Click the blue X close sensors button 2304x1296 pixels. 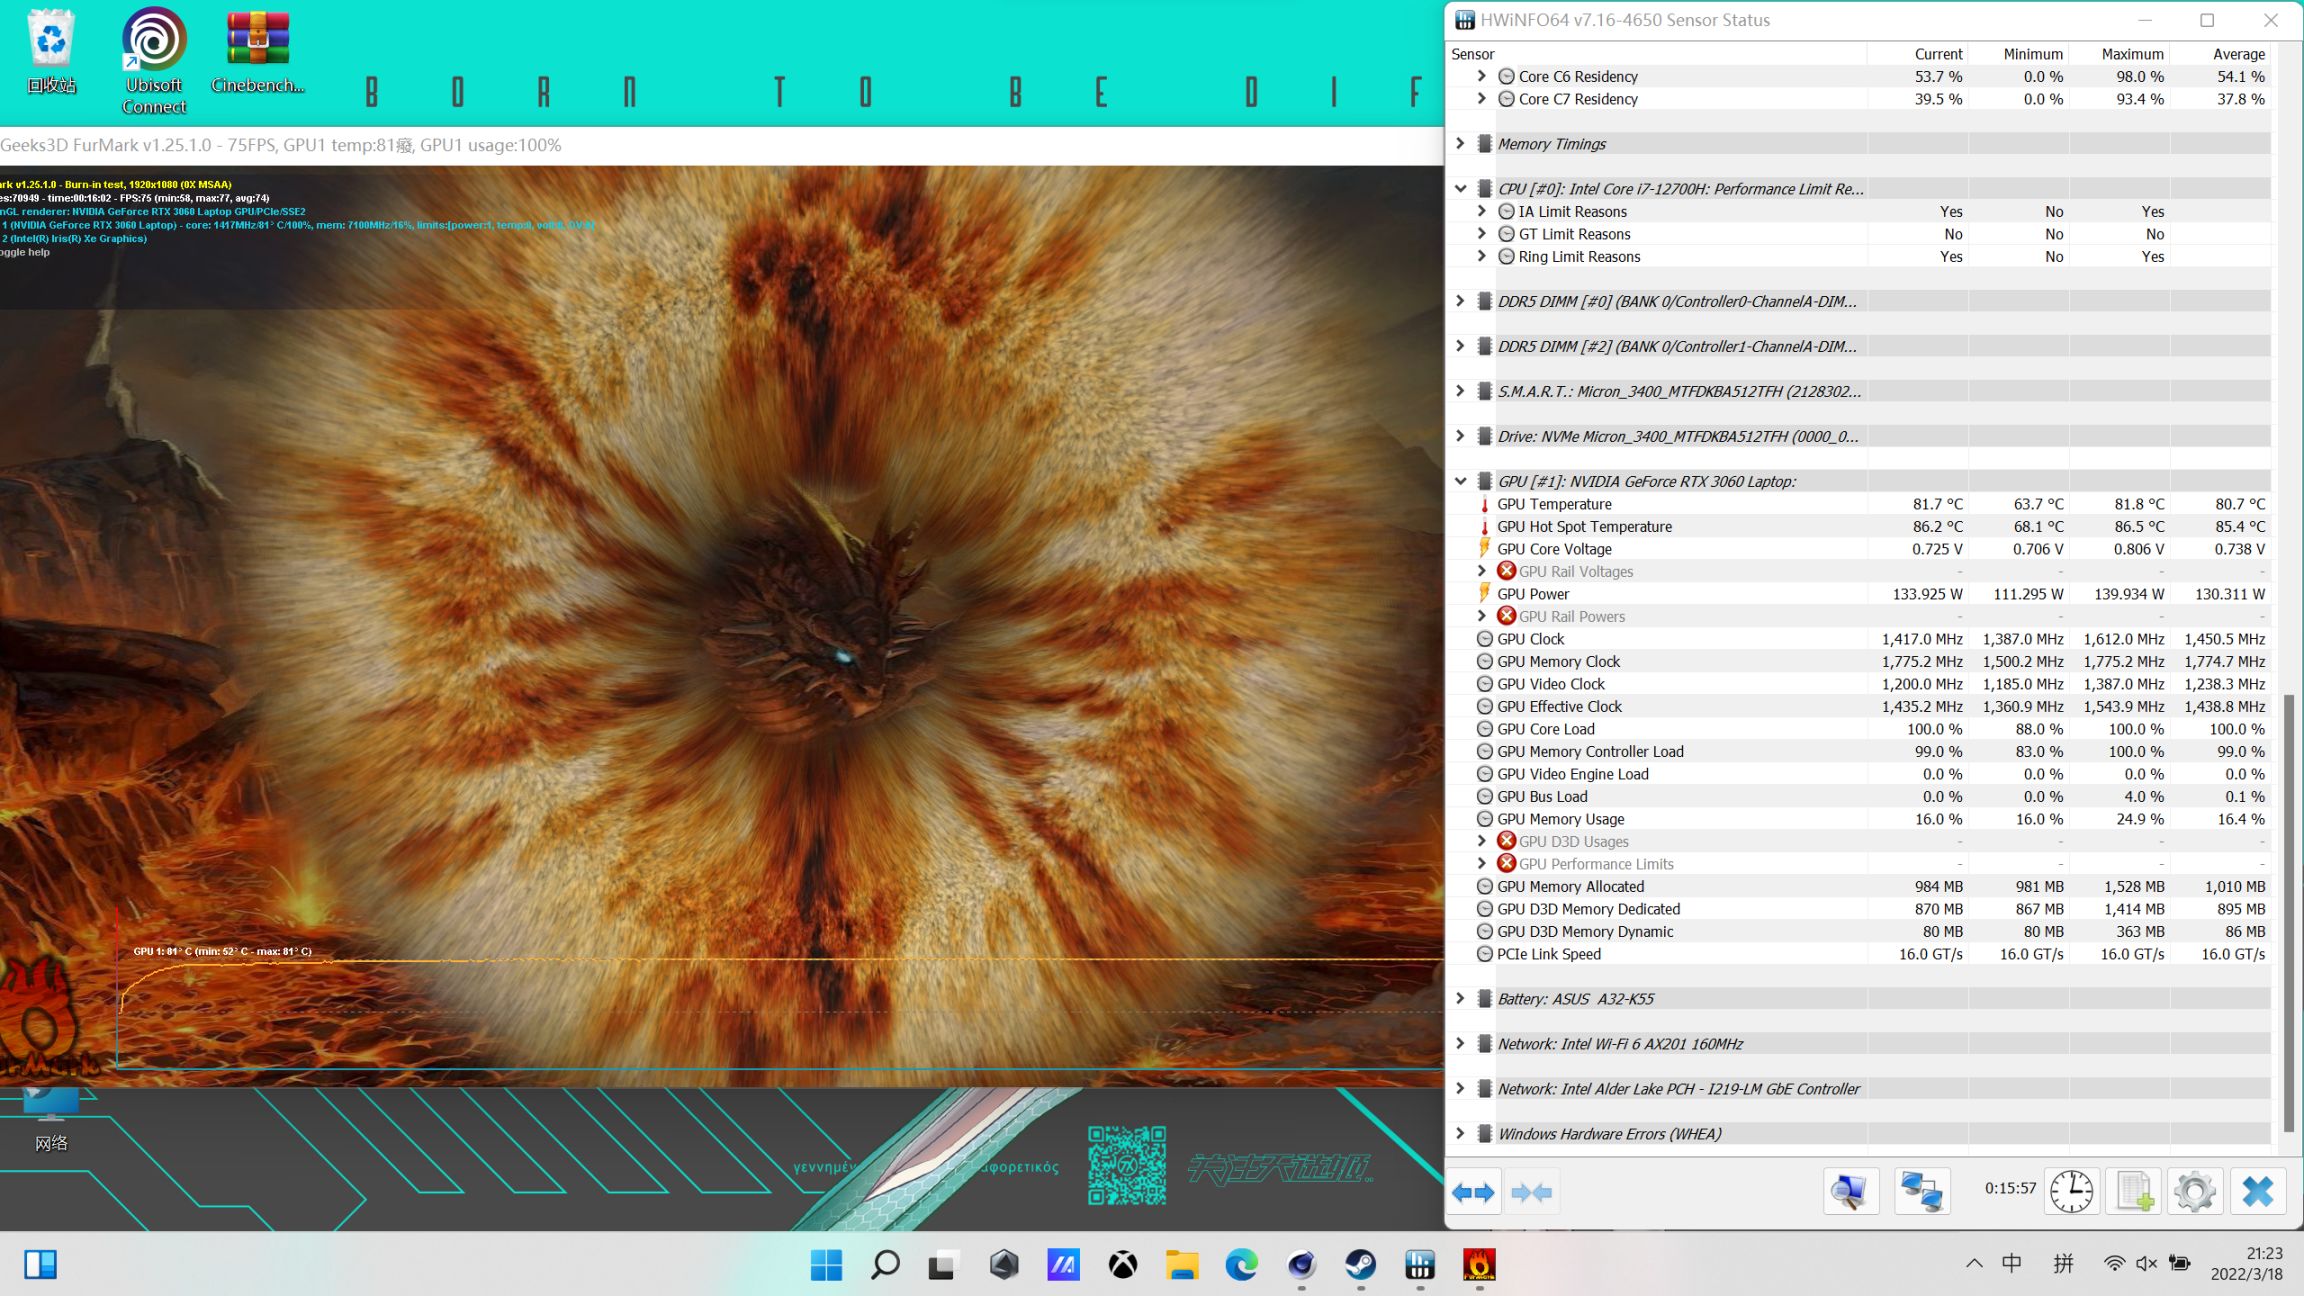click(2258, 1191)
